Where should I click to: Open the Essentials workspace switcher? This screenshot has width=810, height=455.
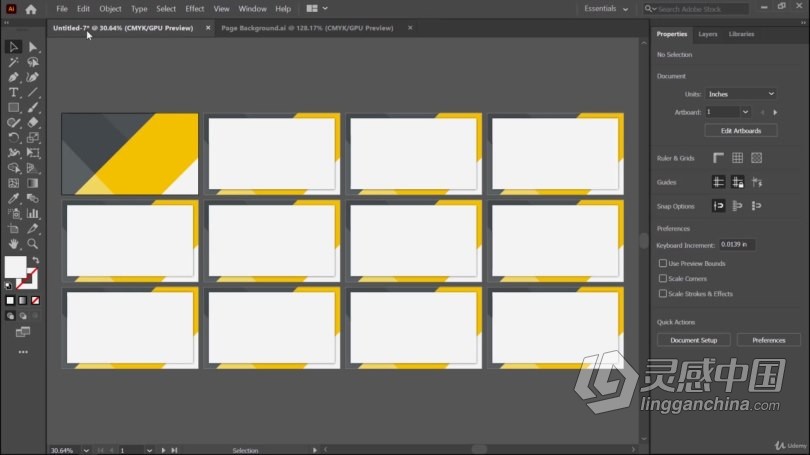point(606,9)
